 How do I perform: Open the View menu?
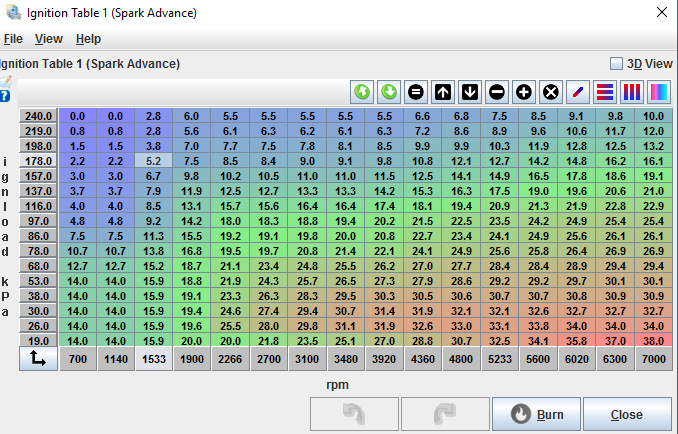point(48,39)
